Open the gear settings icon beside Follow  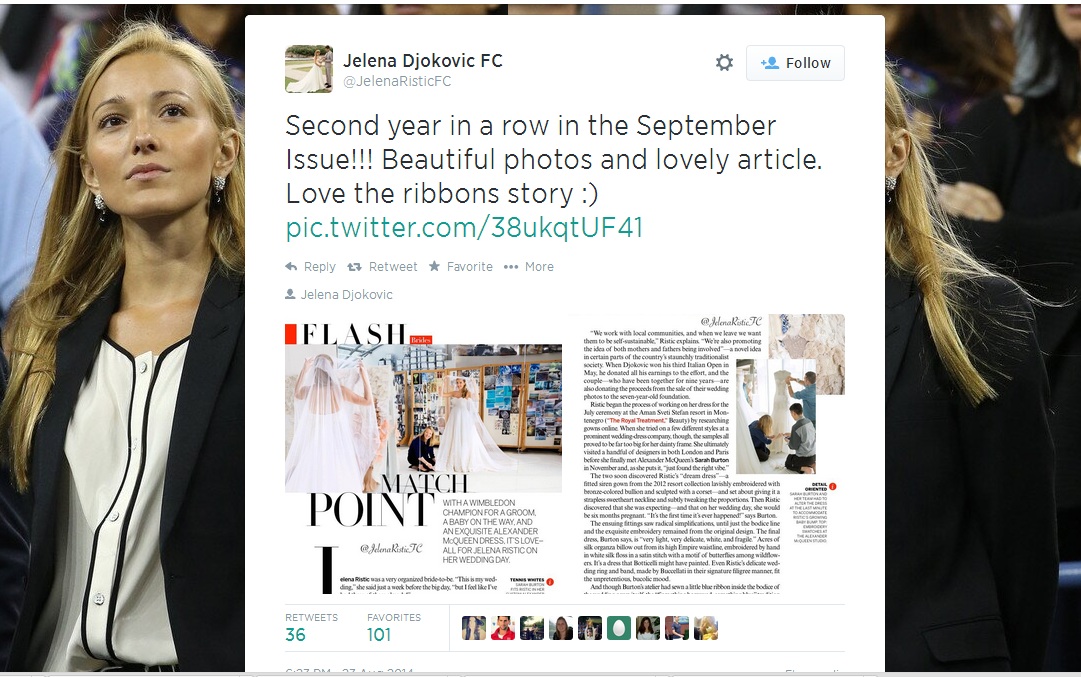click(x=724, y=63)
